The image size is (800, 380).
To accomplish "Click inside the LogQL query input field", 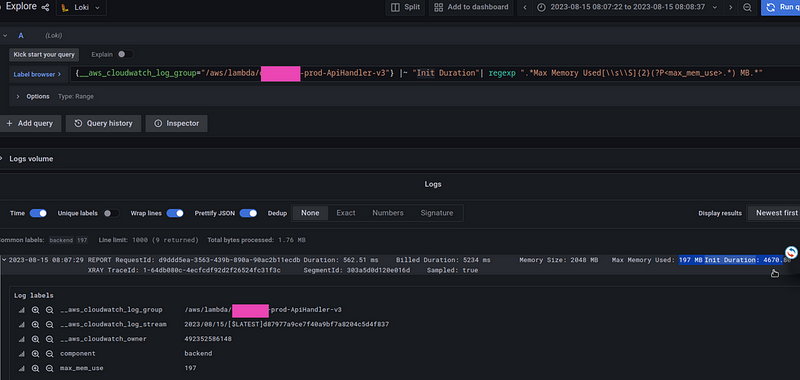I will point(434,73).
